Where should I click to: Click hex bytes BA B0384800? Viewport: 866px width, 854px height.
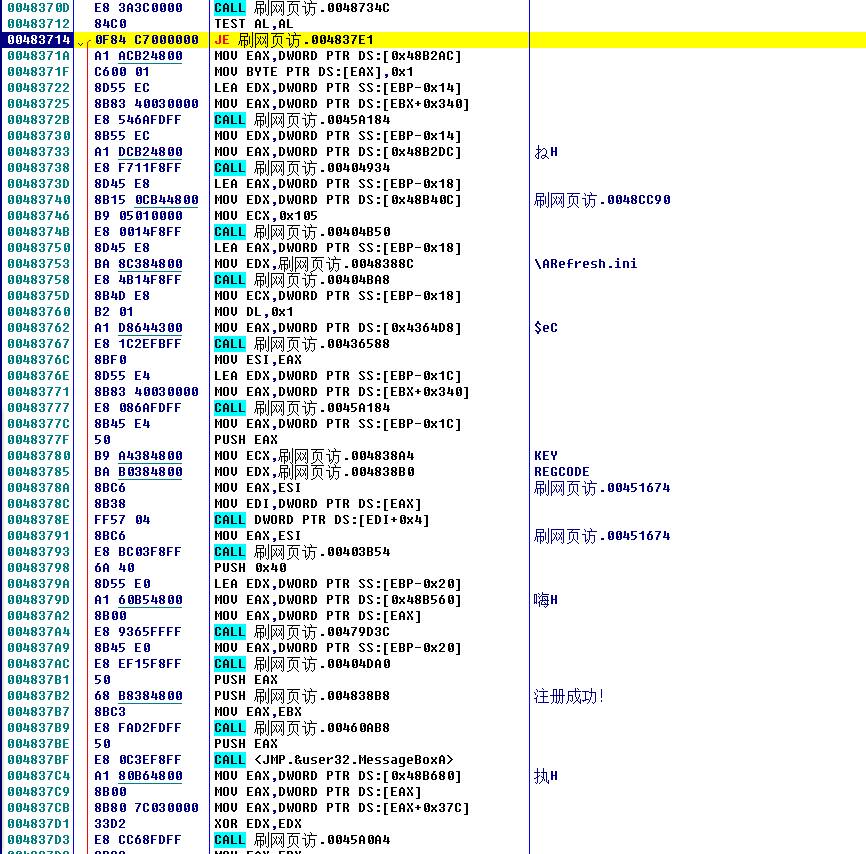point(139,472)
